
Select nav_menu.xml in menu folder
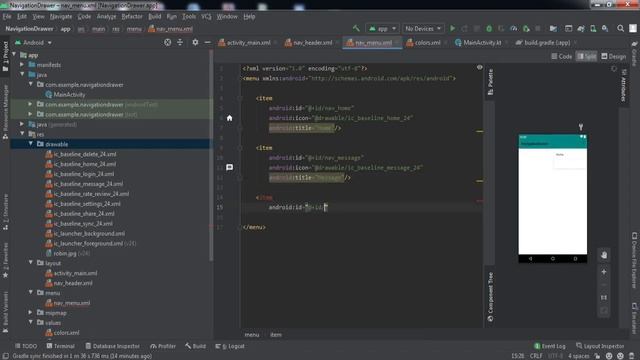pos(72,303)
